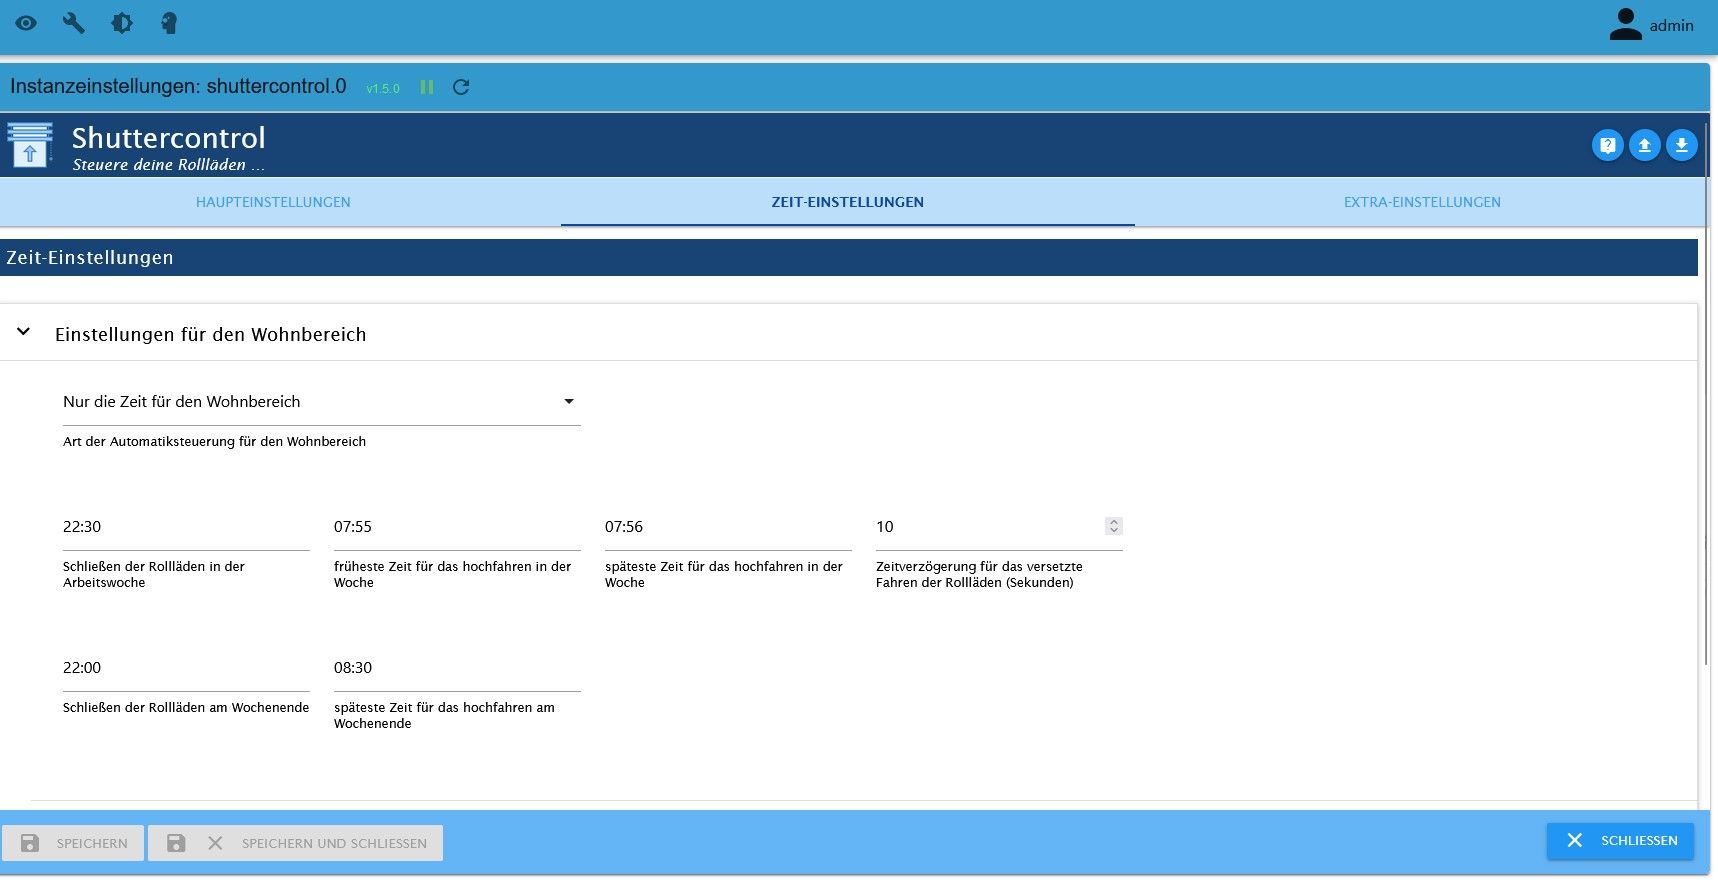Screen dimensions: 1718x882
Task: Toggle the theme brightness icon
Action: pyautogui.click(x=122, y=23)
